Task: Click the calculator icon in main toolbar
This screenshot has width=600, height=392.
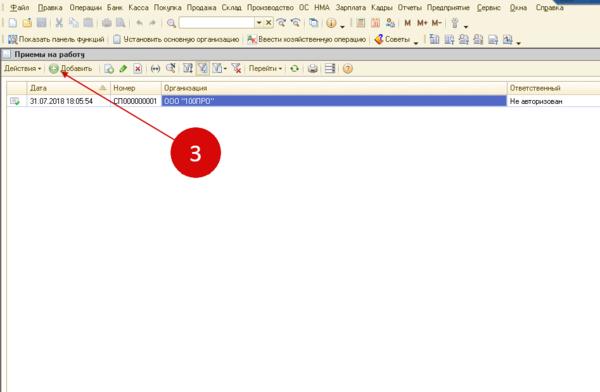Action: tap(360, 23)
